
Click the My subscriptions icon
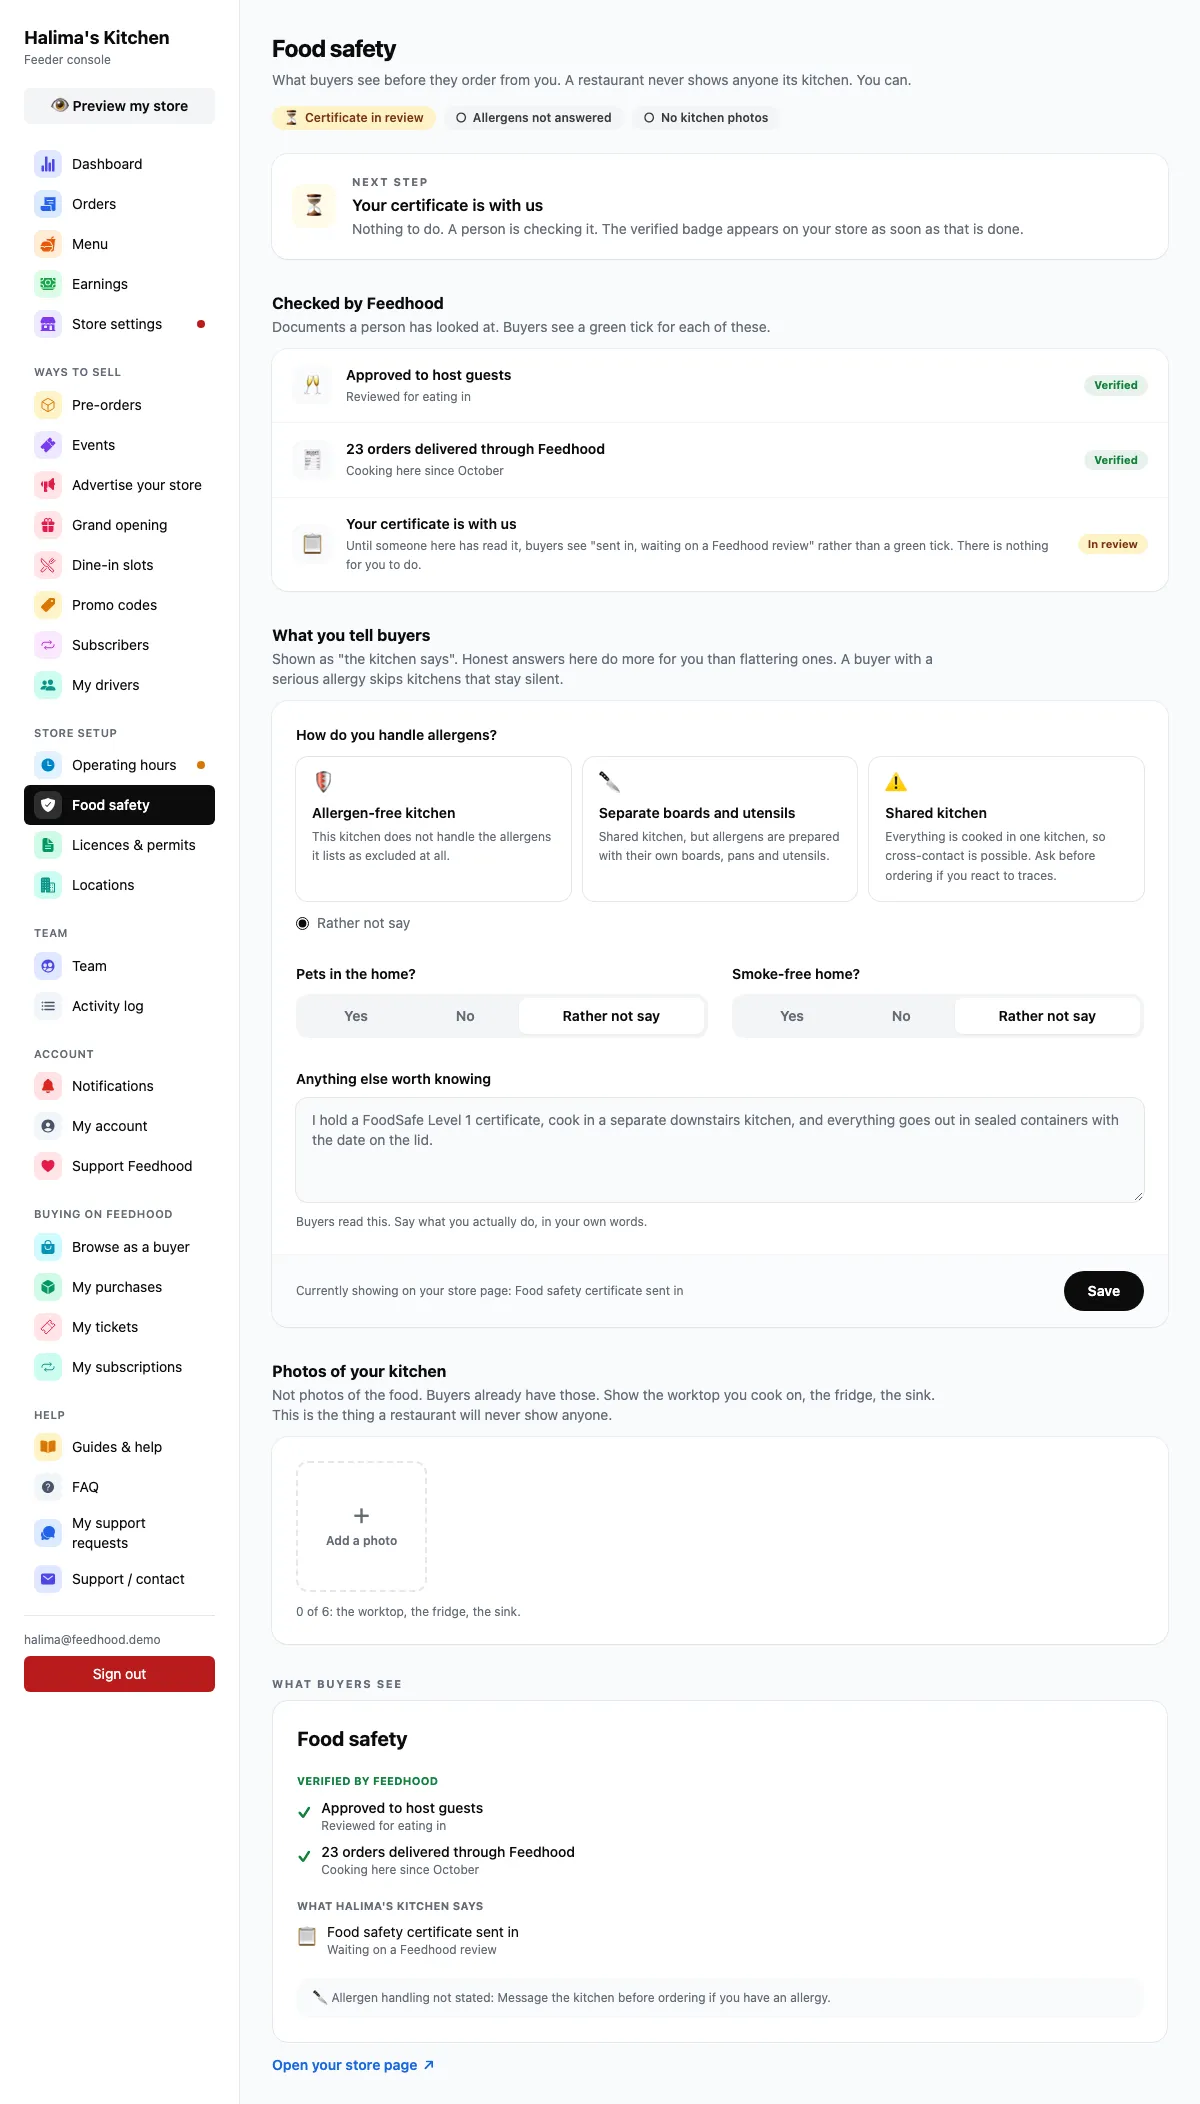48,1367
